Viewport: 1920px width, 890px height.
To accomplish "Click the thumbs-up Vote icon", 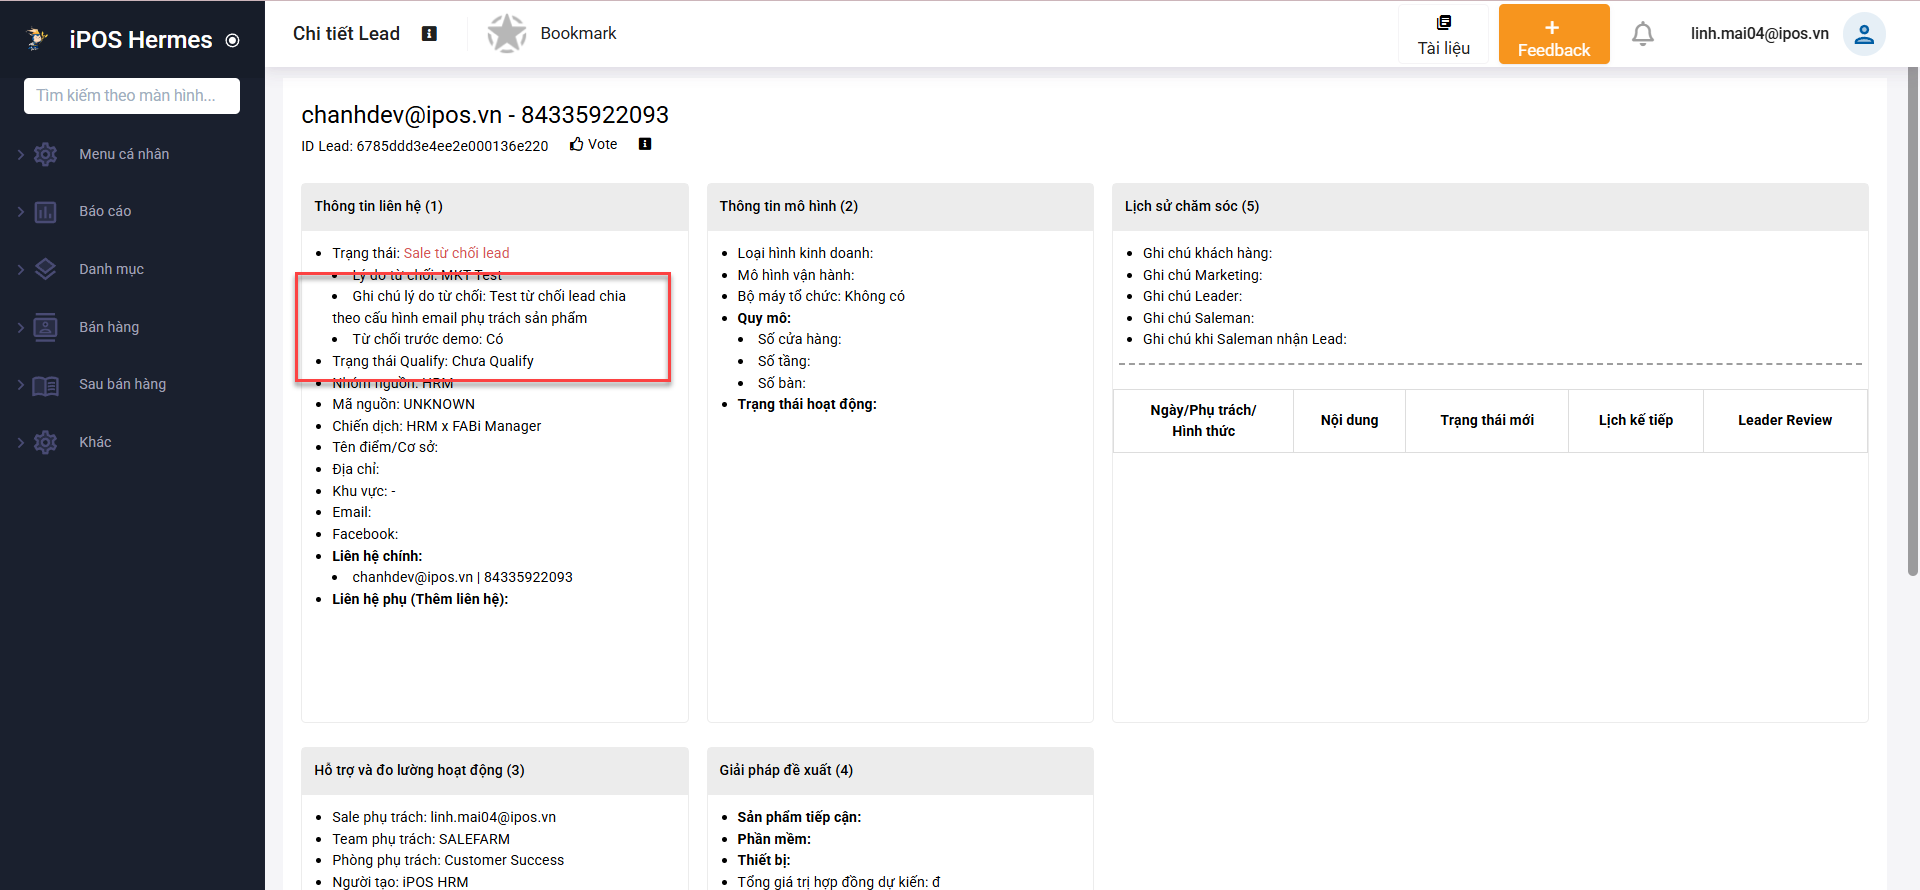I will [577, 145].
